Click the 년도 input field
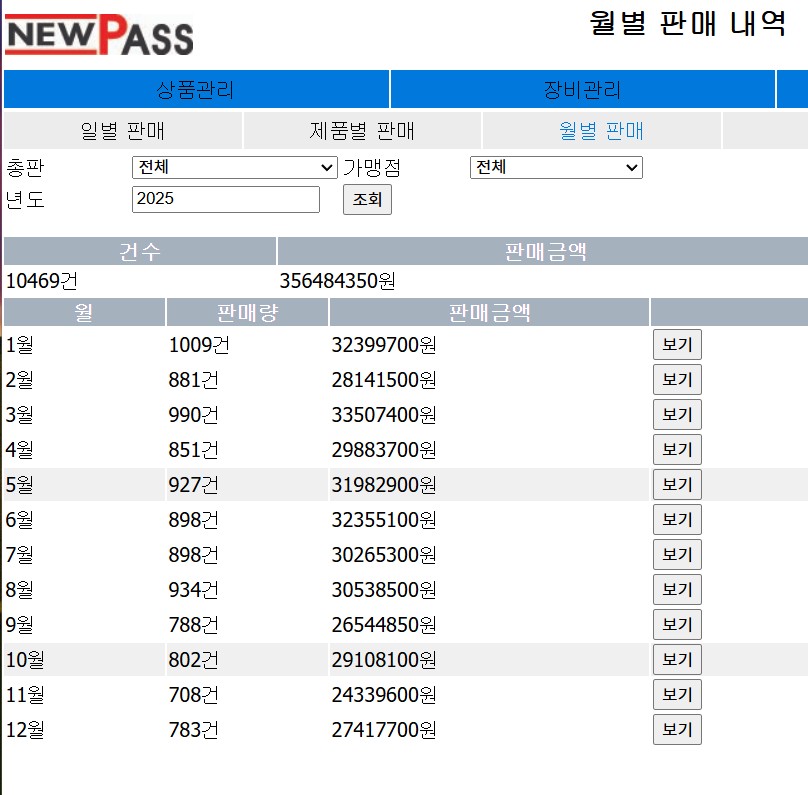The image size is (808, 795). click(225, 199)
